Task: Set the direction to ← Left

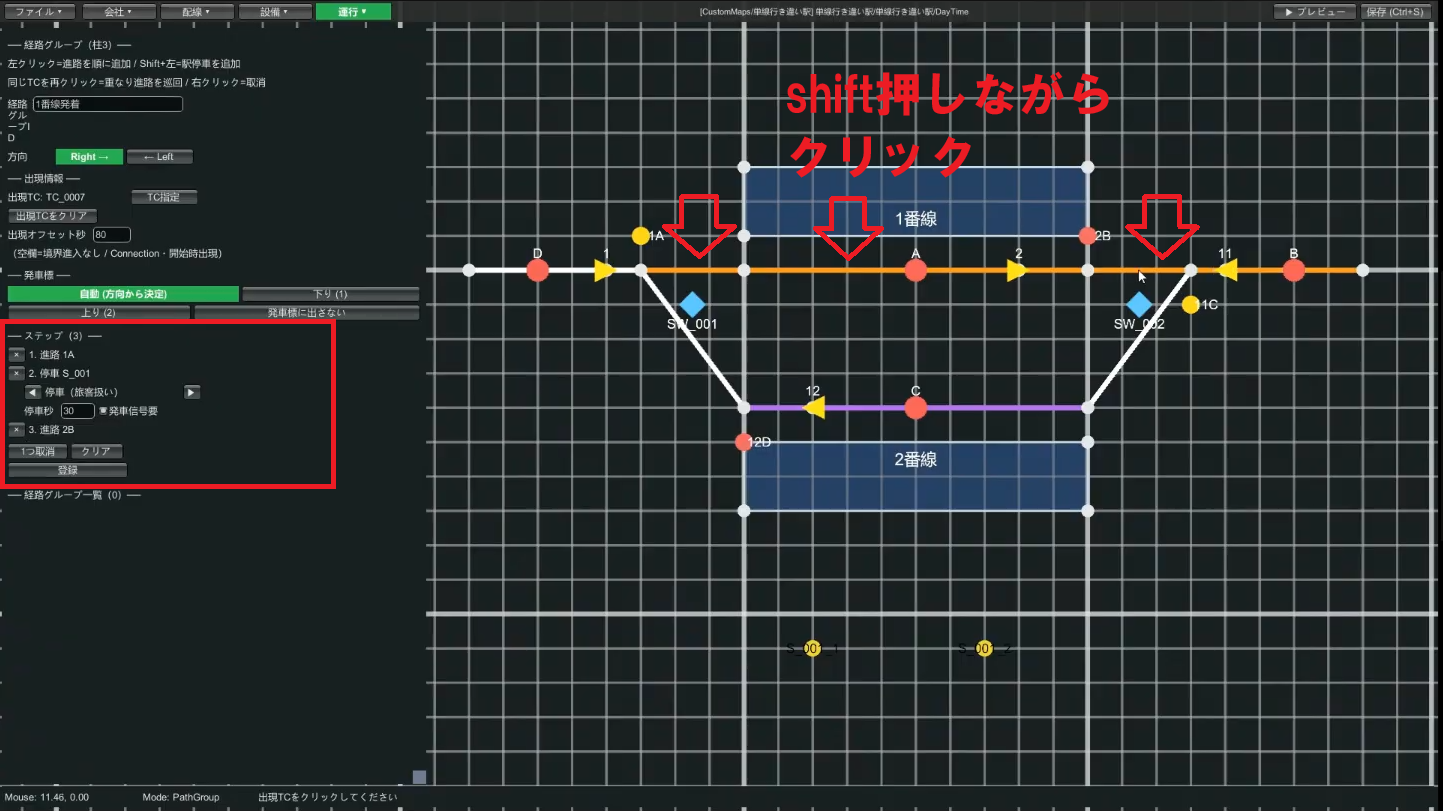Action: (x=159, y=157)
